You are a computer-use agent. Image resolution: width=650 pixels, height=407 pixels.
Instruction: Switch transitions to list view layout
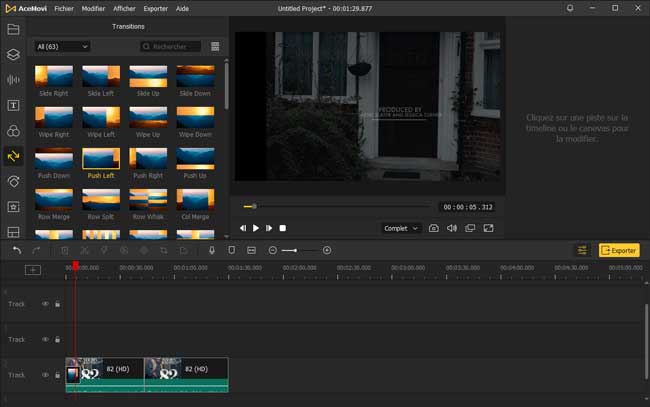click(215, 46)
